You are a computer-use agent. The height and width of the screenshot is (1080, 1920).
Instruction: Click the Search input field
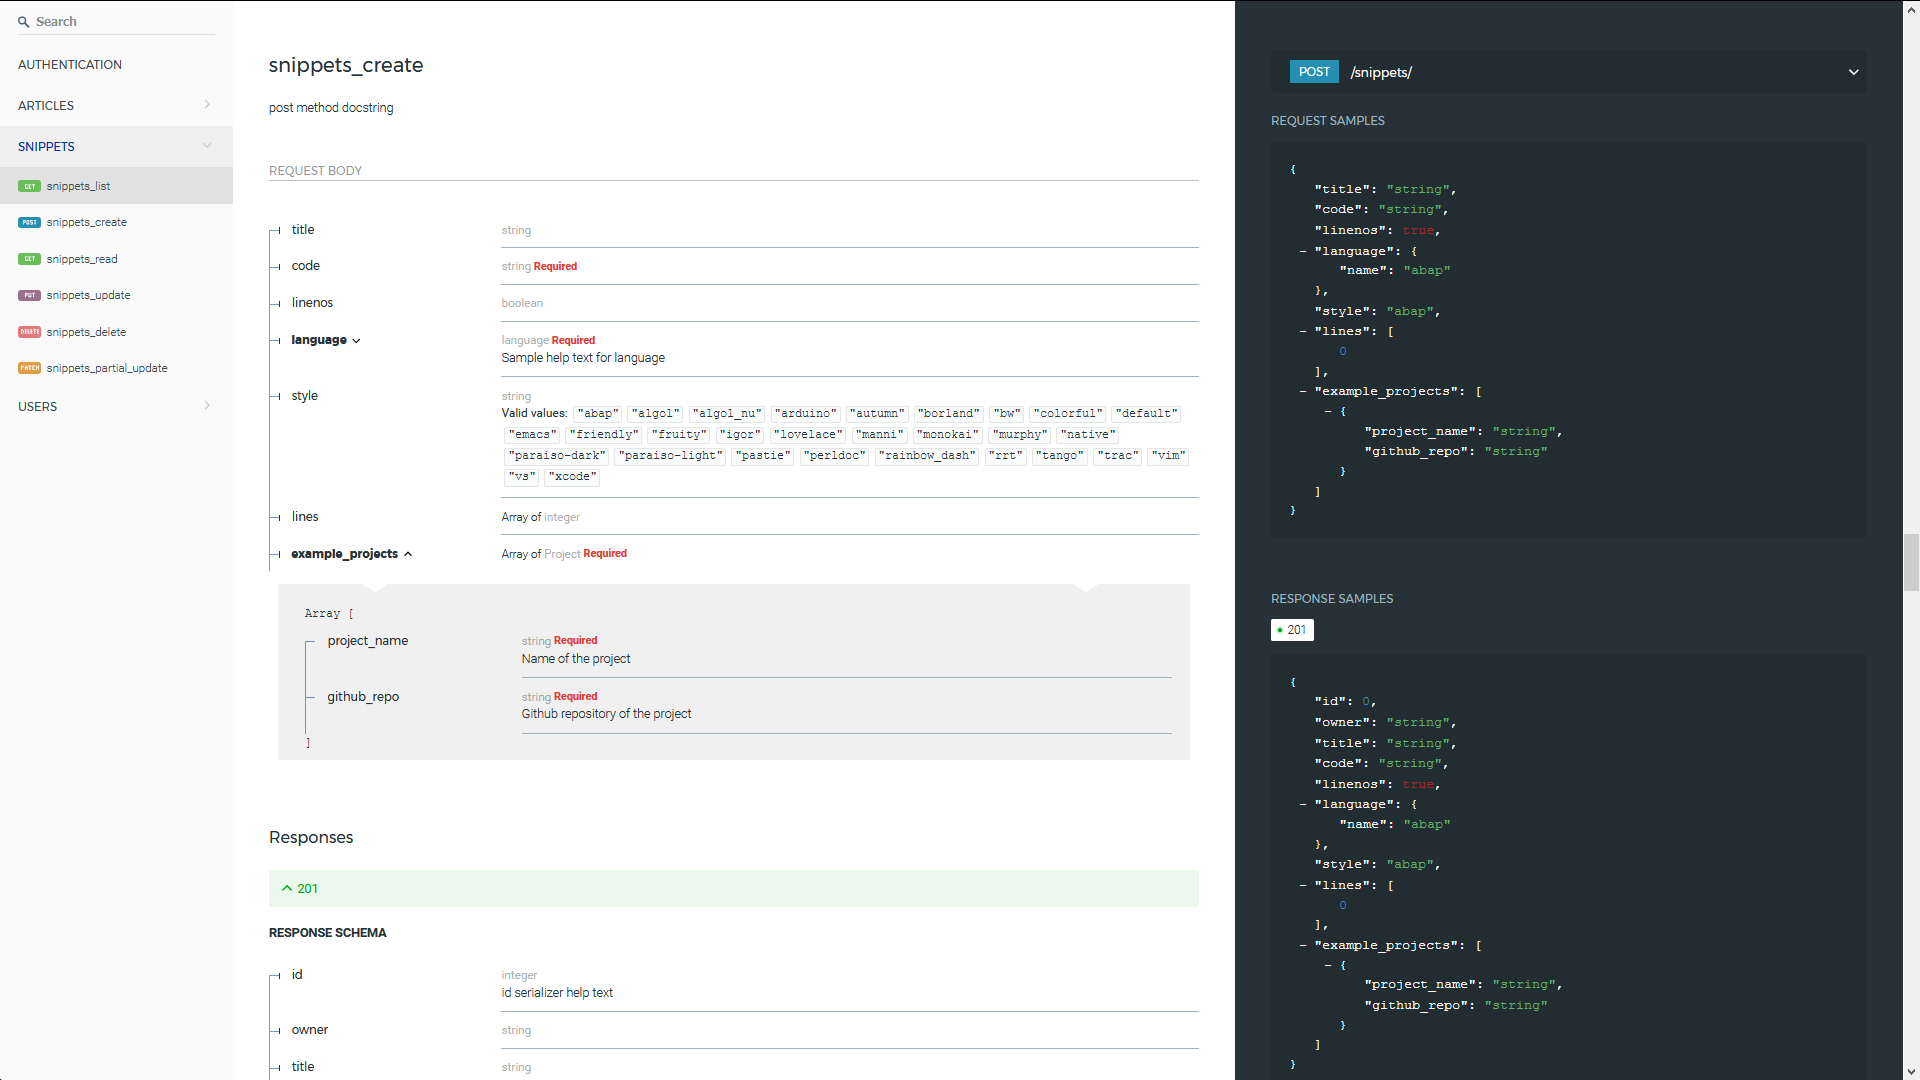tap(121, 20)
